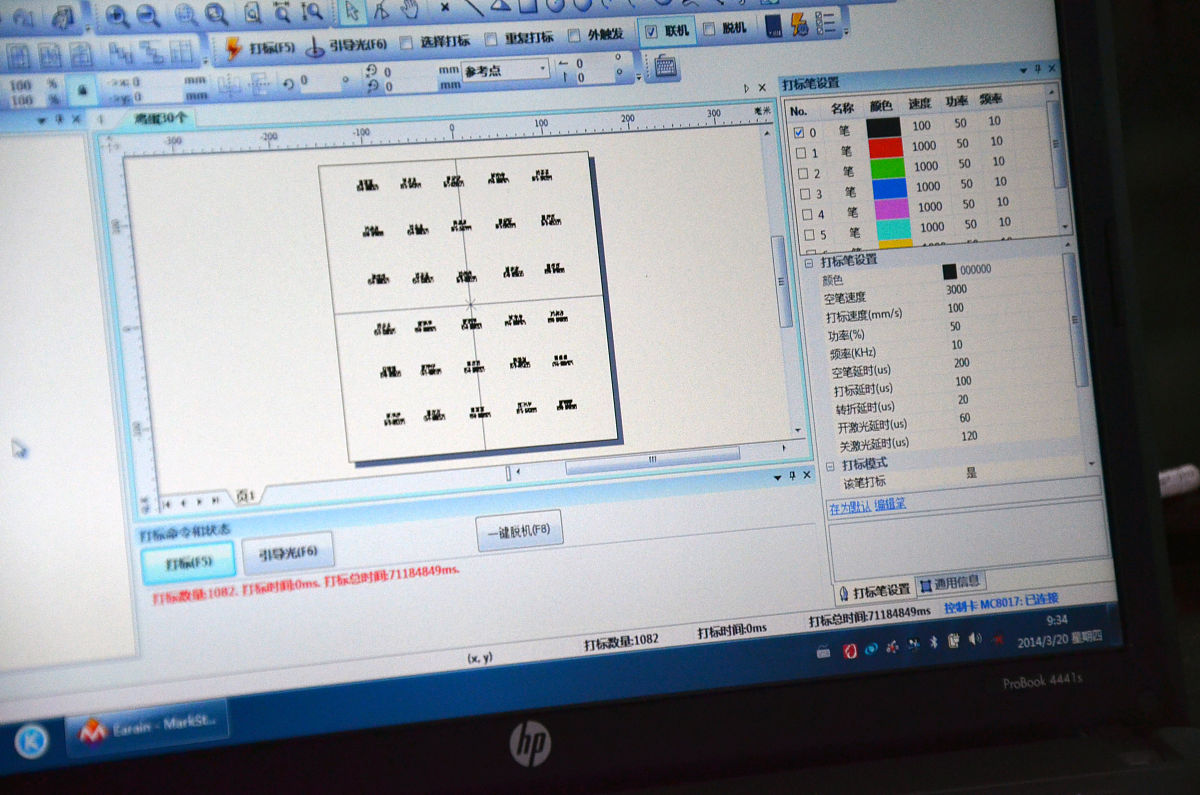Click the lock aspect ratio icon
The image size is (1200, 795).
click(81, 89)
